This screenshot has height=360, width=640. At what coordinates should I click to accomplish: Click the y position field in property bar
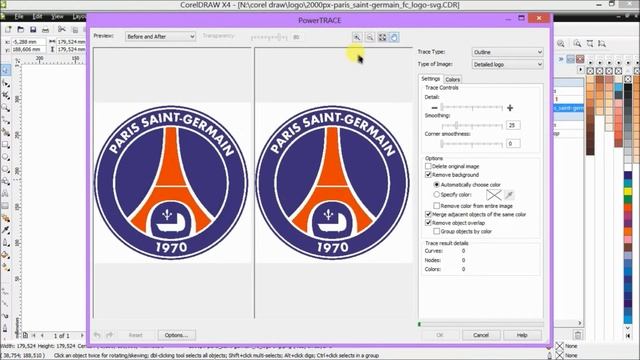(x=28, y=49)
